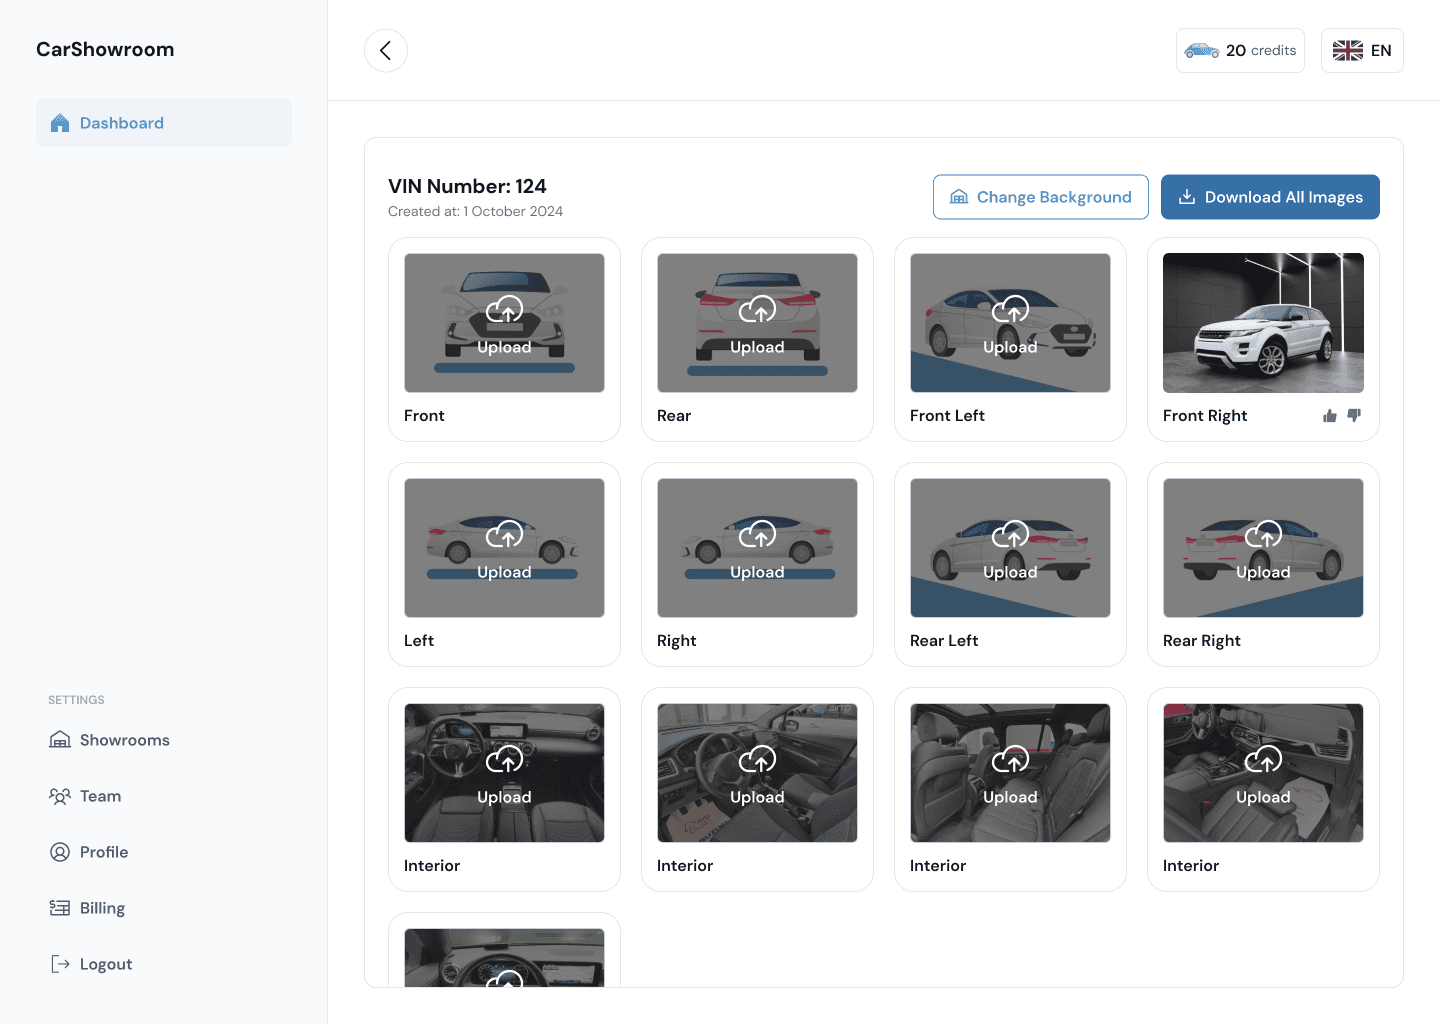Give thumbs up to Front Right image
The width and height of the screenshot is (1440, 1024).
pos(1330,416)
